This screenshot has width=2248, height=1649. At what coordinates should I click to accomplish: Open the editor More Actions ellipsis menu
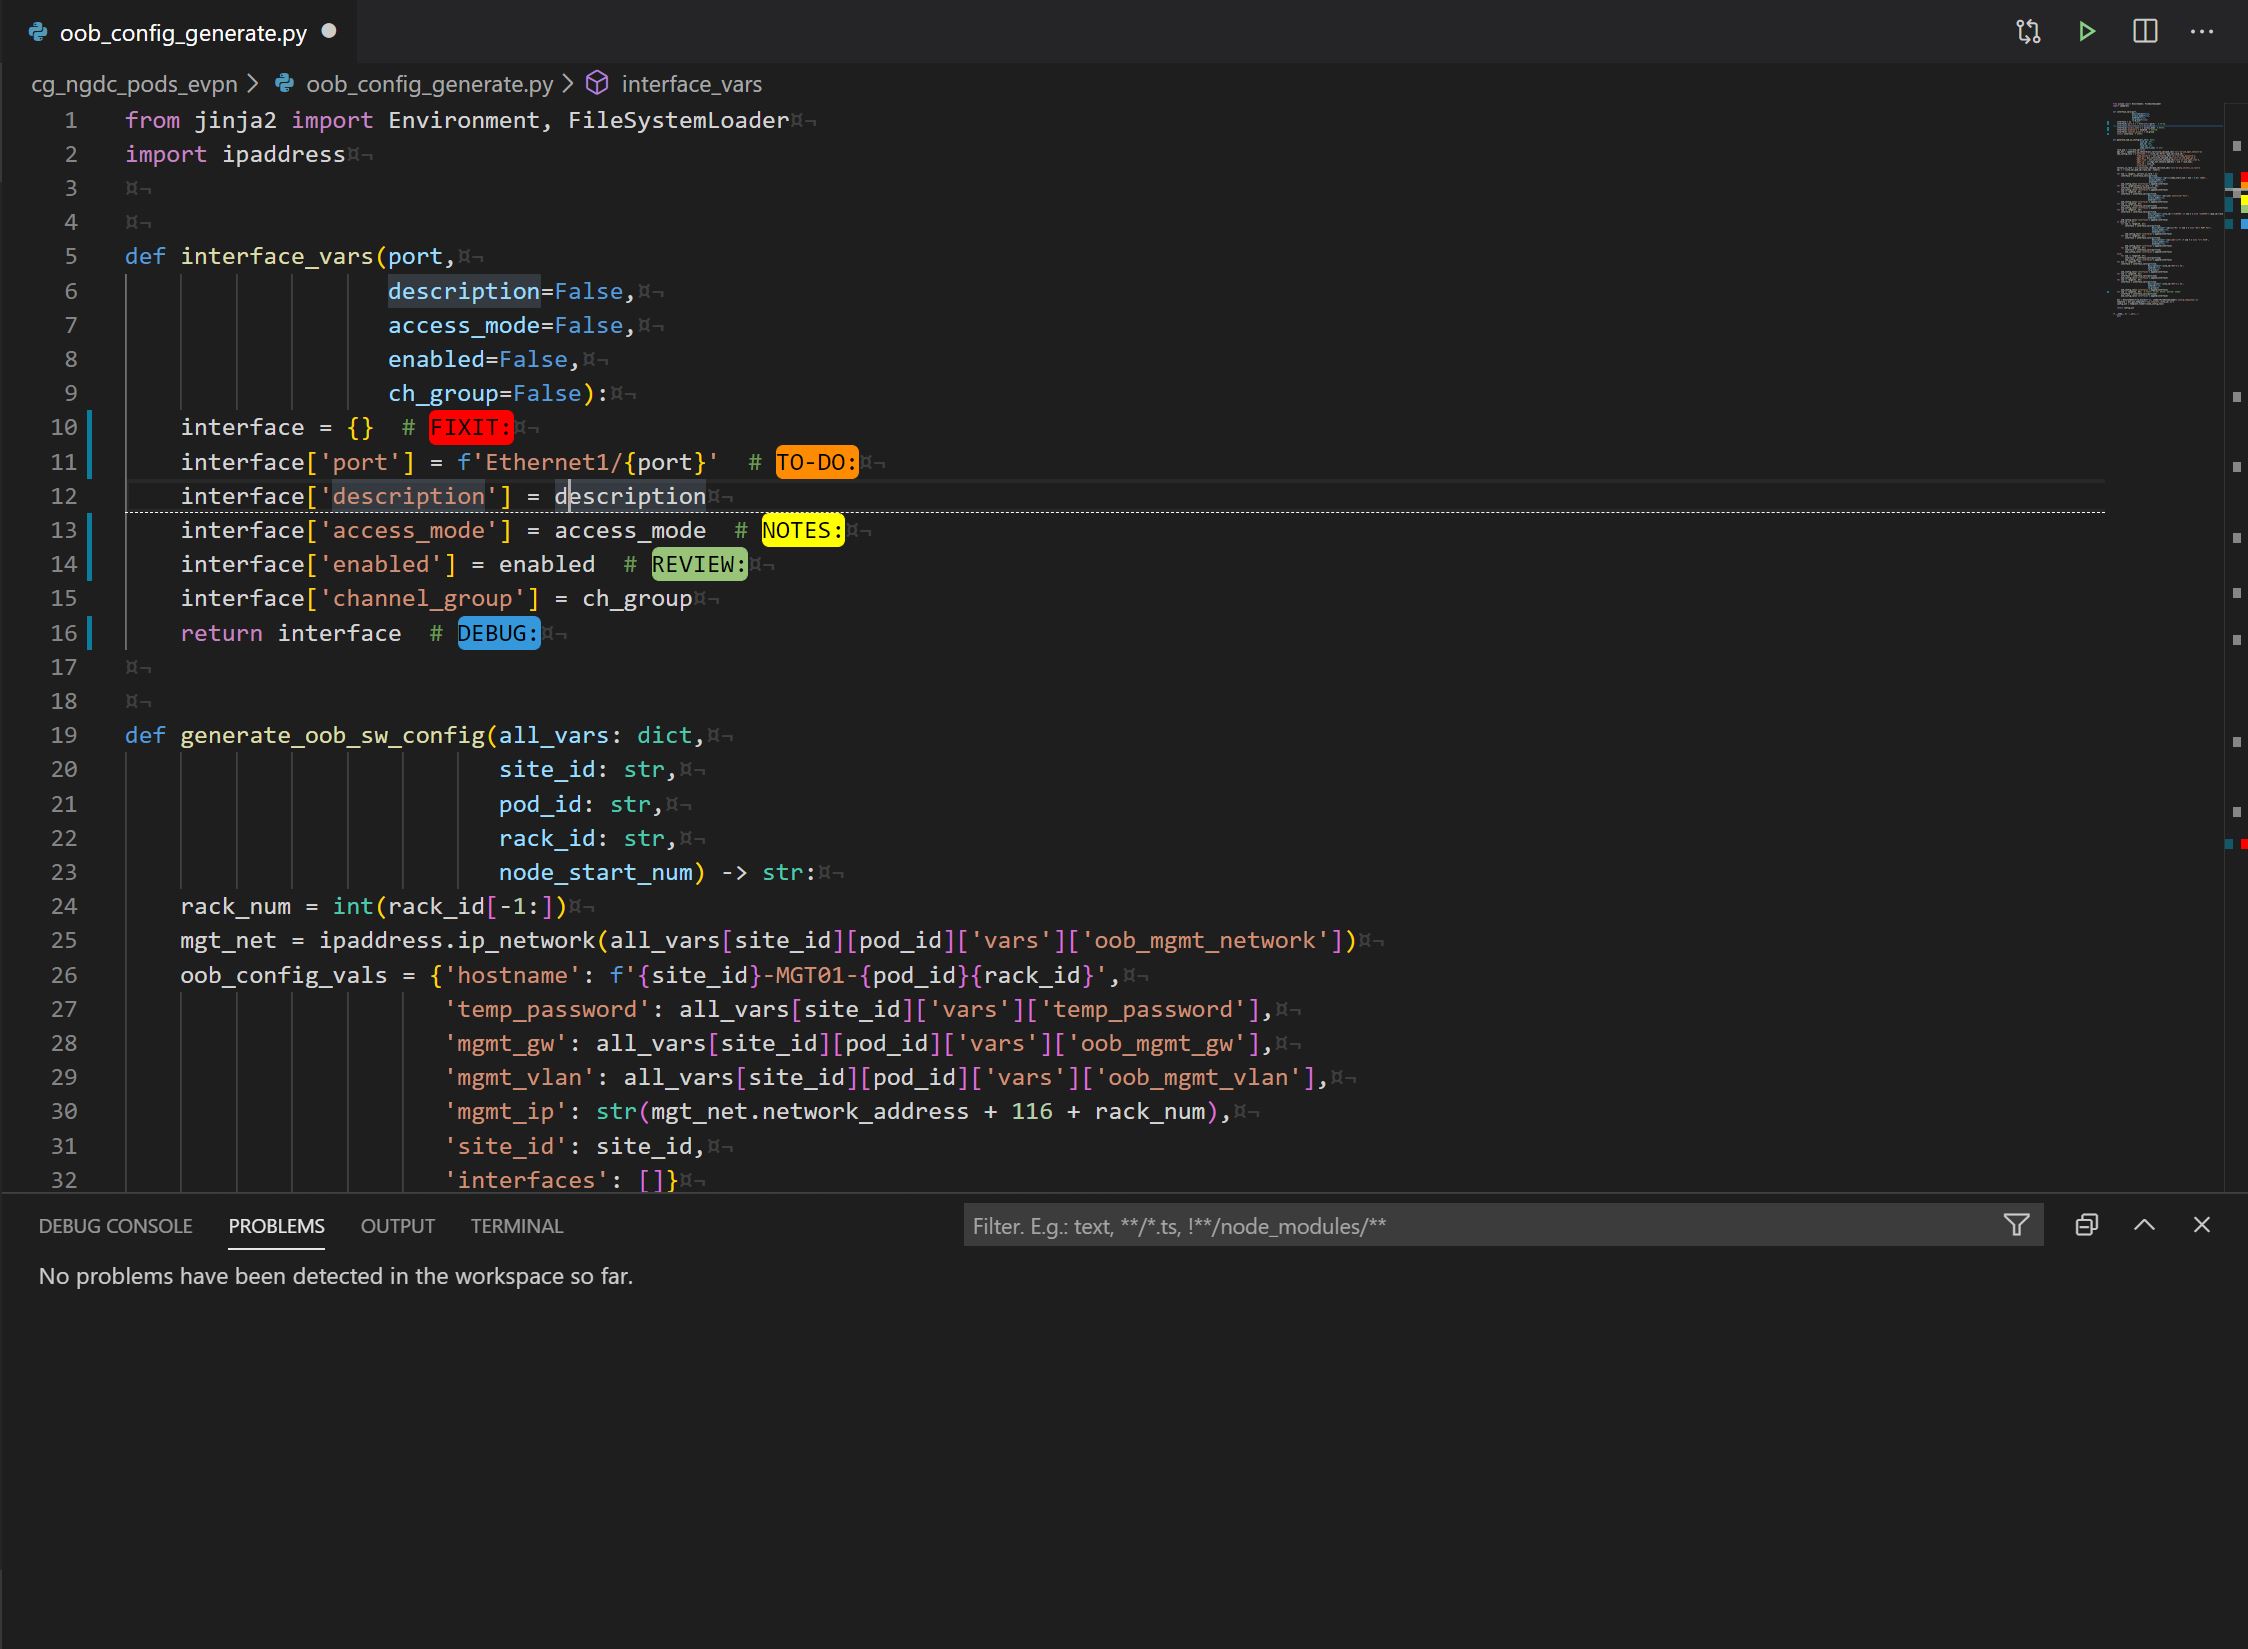pos(2201,32)
